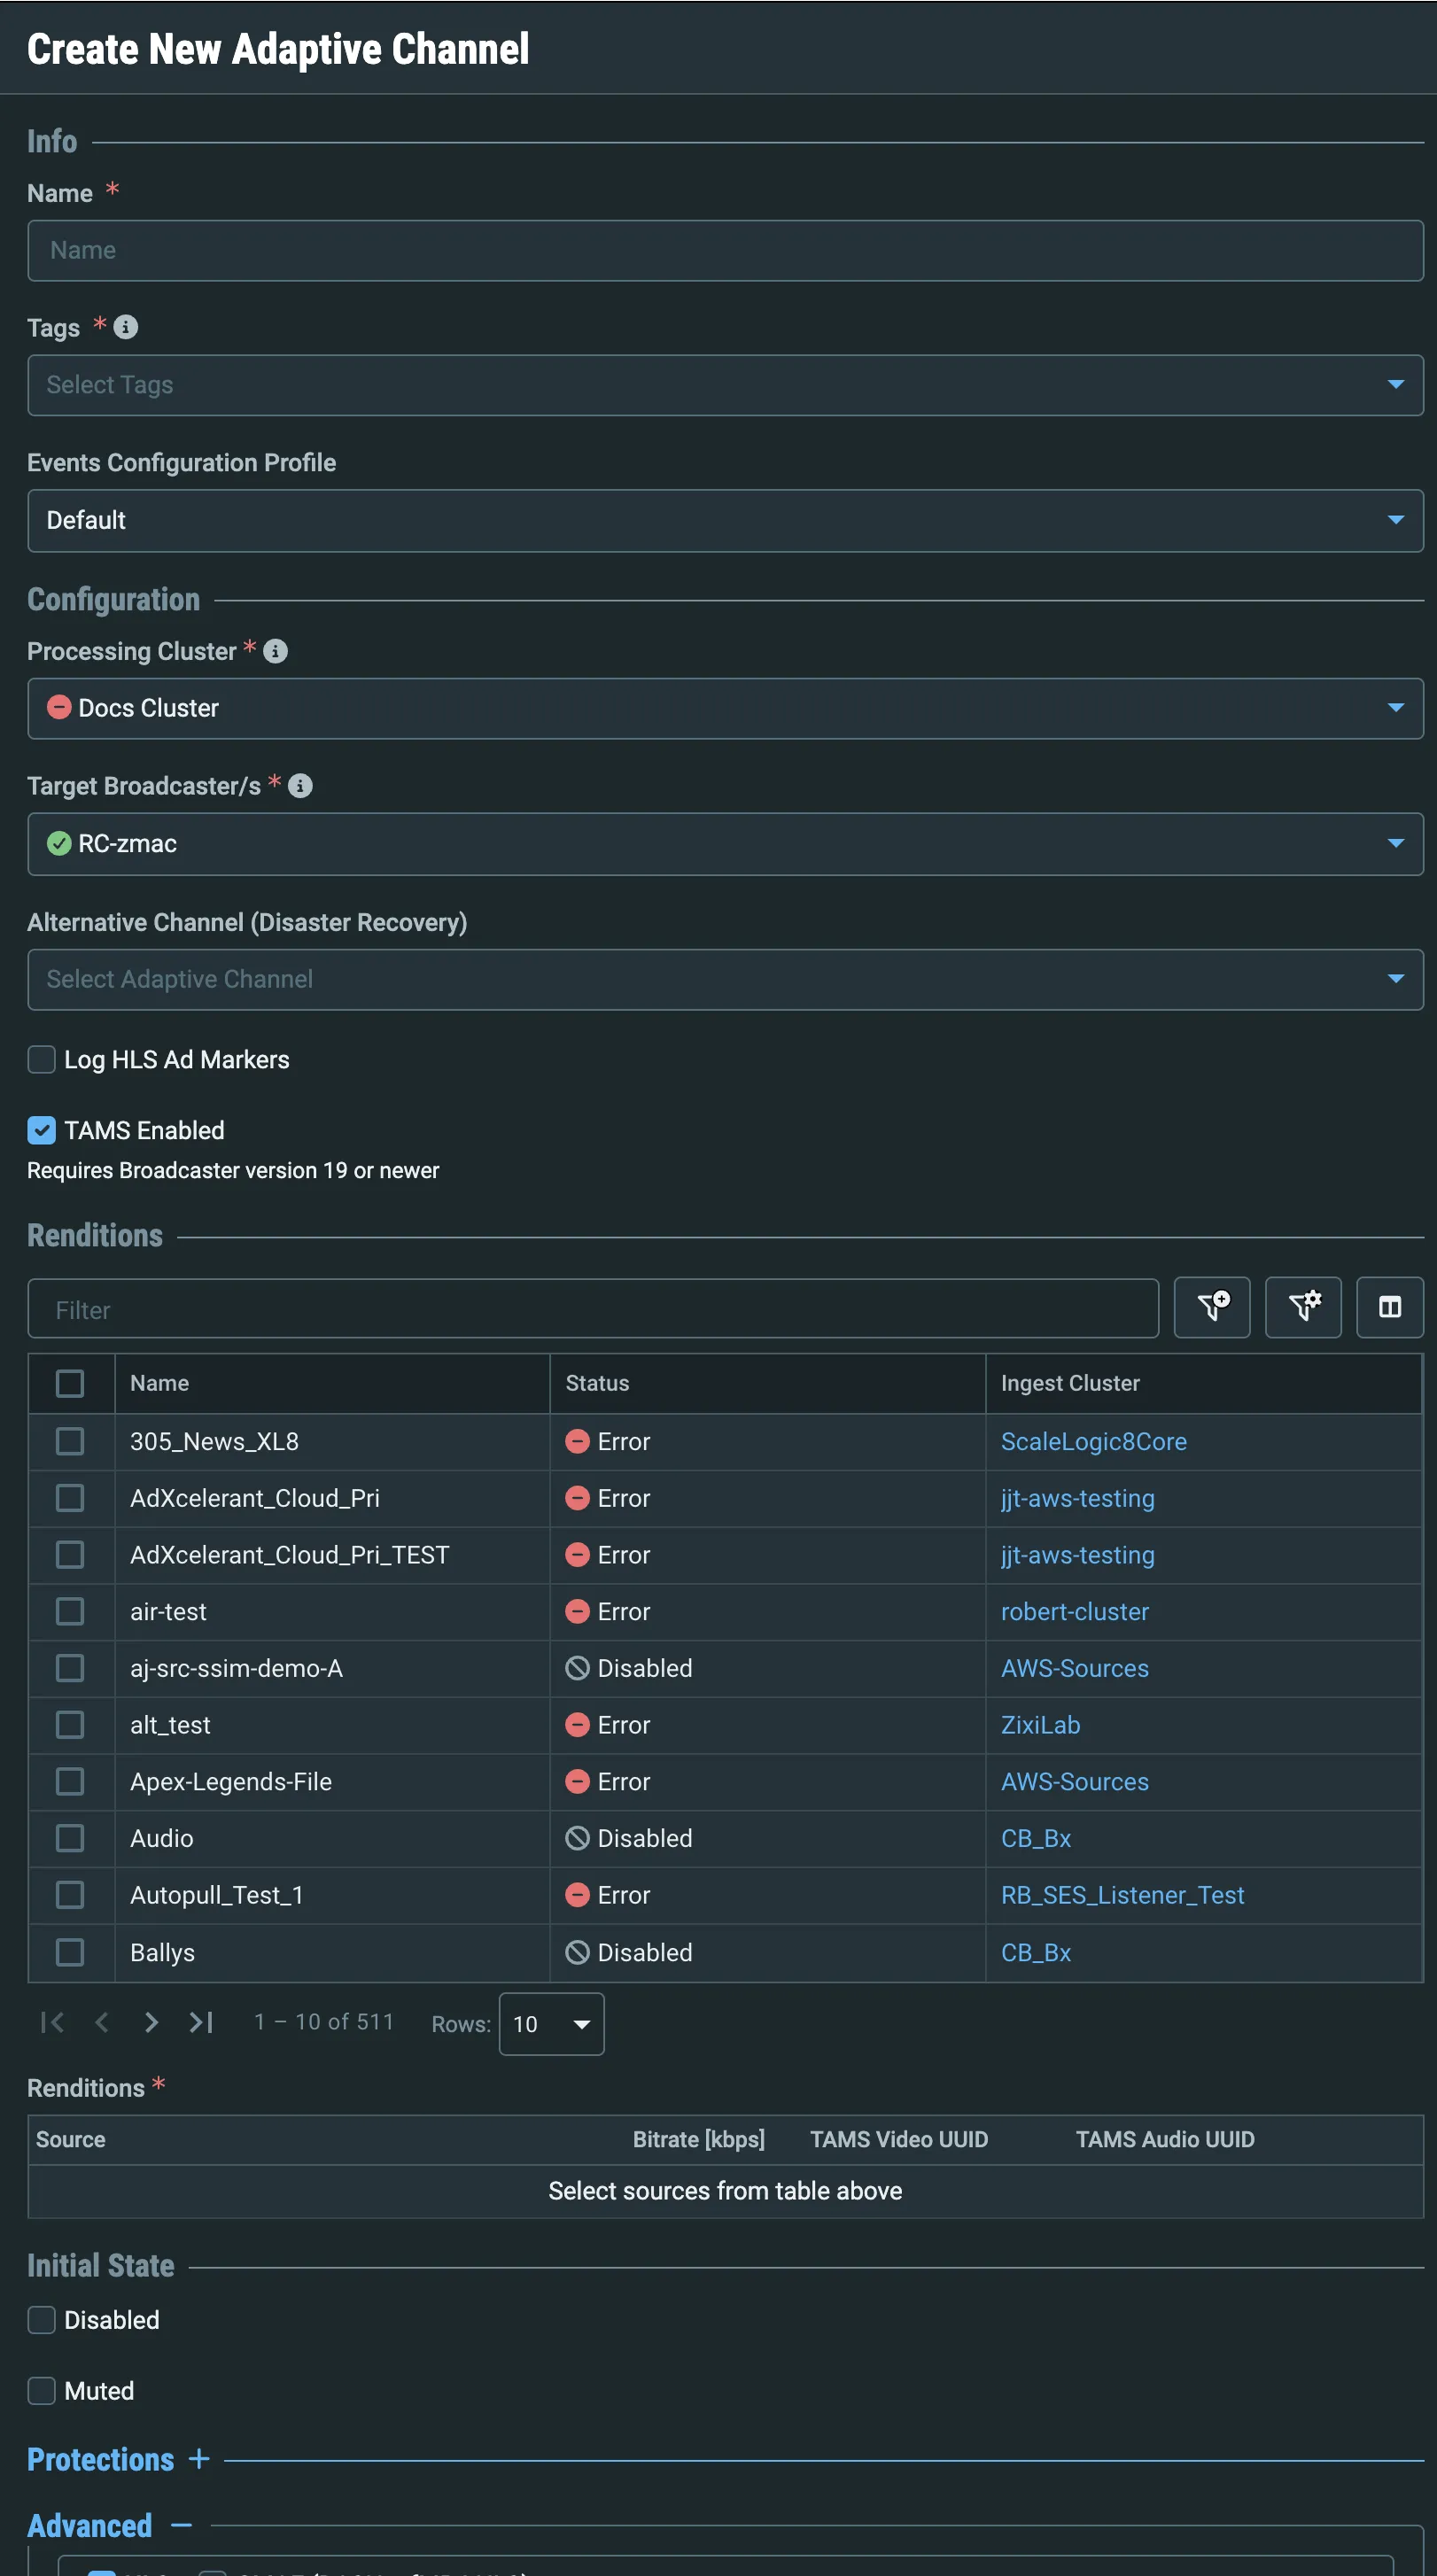Image resolution: width=1437 pixels, height=2576 pixels.
Task: Click the Apex-Legends-File row name
Action: (x=231, y=1781)
